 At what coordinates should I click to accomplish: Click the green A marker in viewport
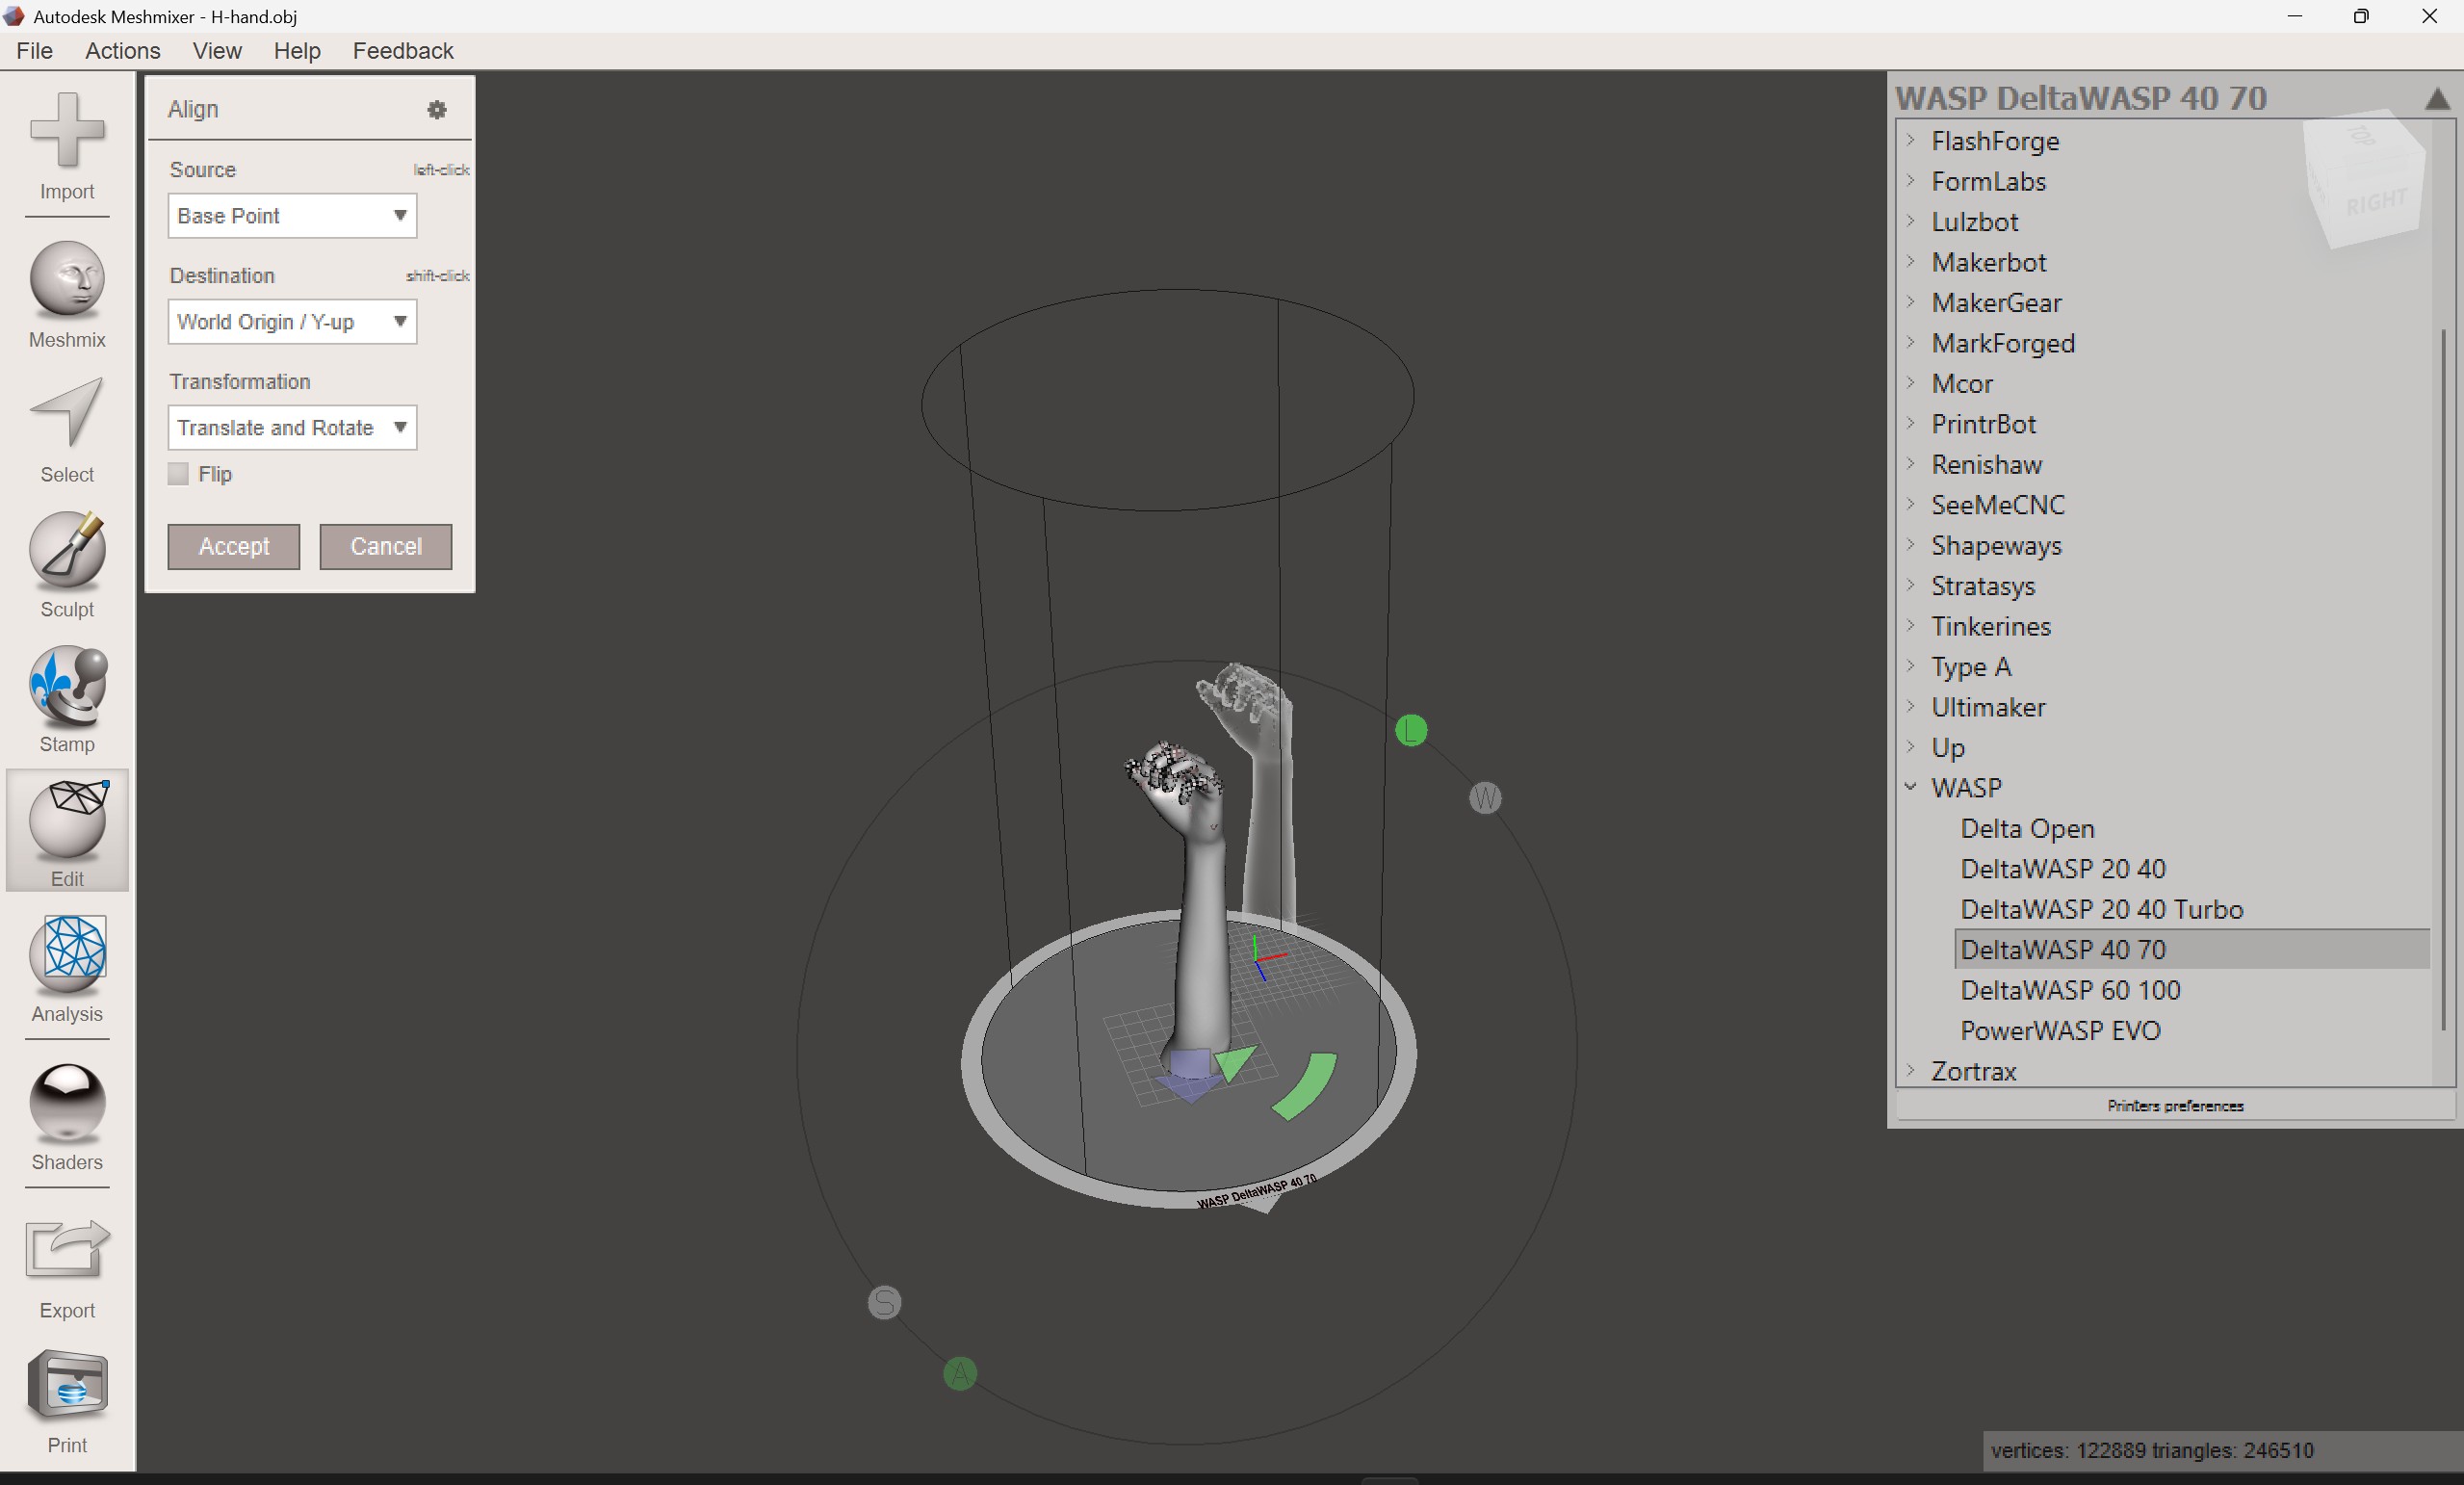point(960,1374)
